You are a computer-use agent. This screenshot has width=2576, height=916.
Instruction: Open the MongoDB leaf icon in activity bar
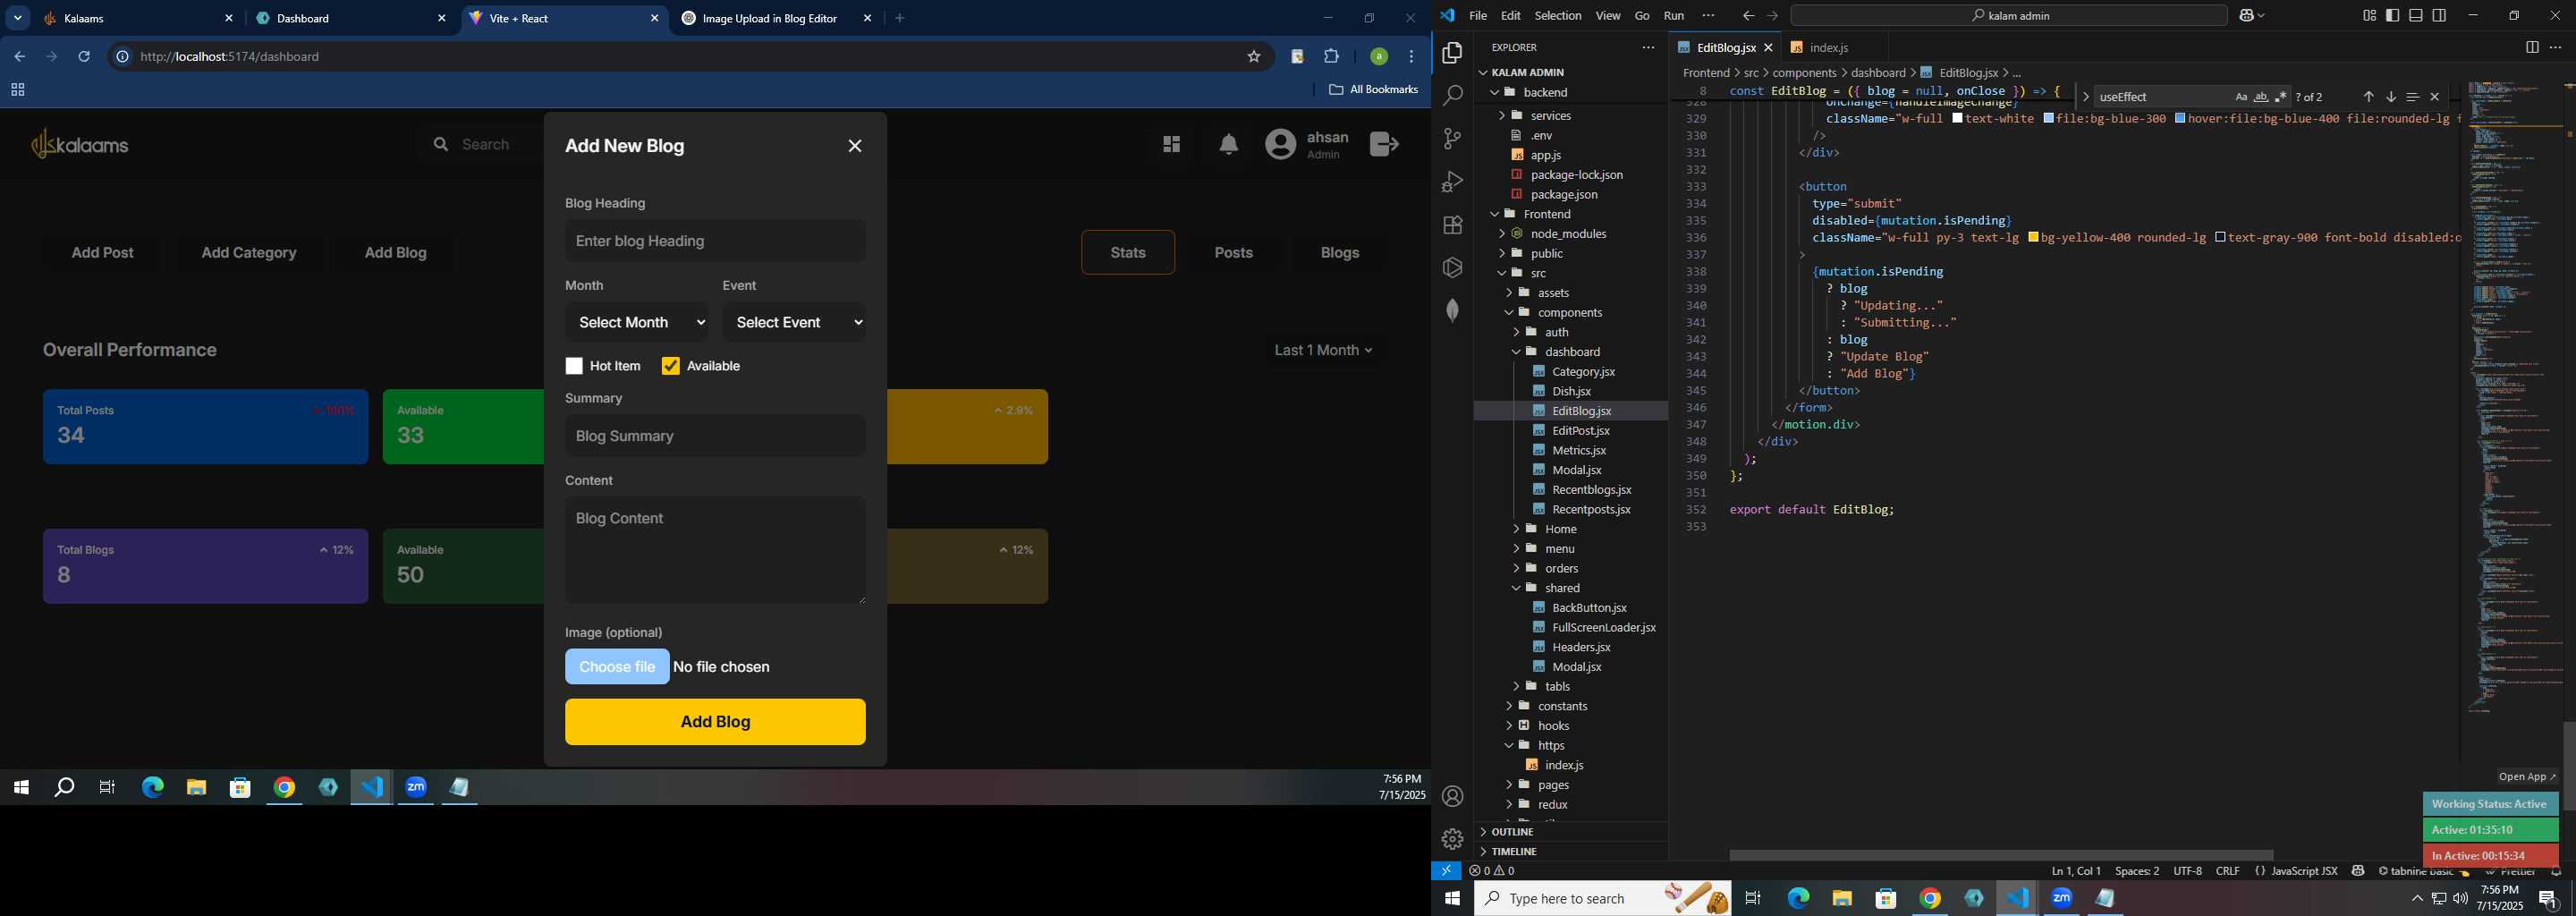tap(1452, 310)
